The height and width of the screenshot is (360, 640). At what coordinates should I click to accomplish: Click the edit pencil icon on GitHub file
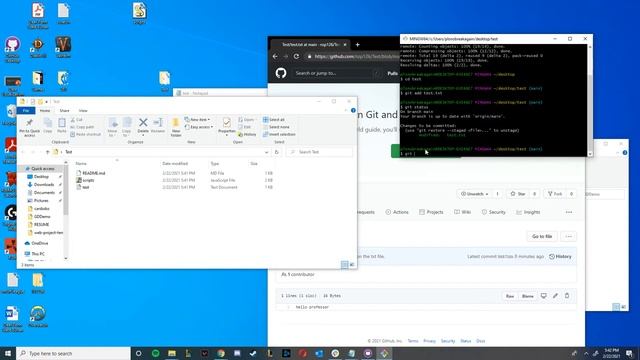(555, 296)
